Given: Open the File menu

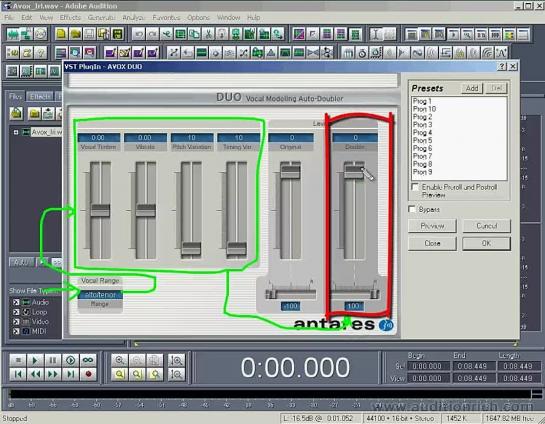Looking at the screenshot, I should [x=9, y=18].
